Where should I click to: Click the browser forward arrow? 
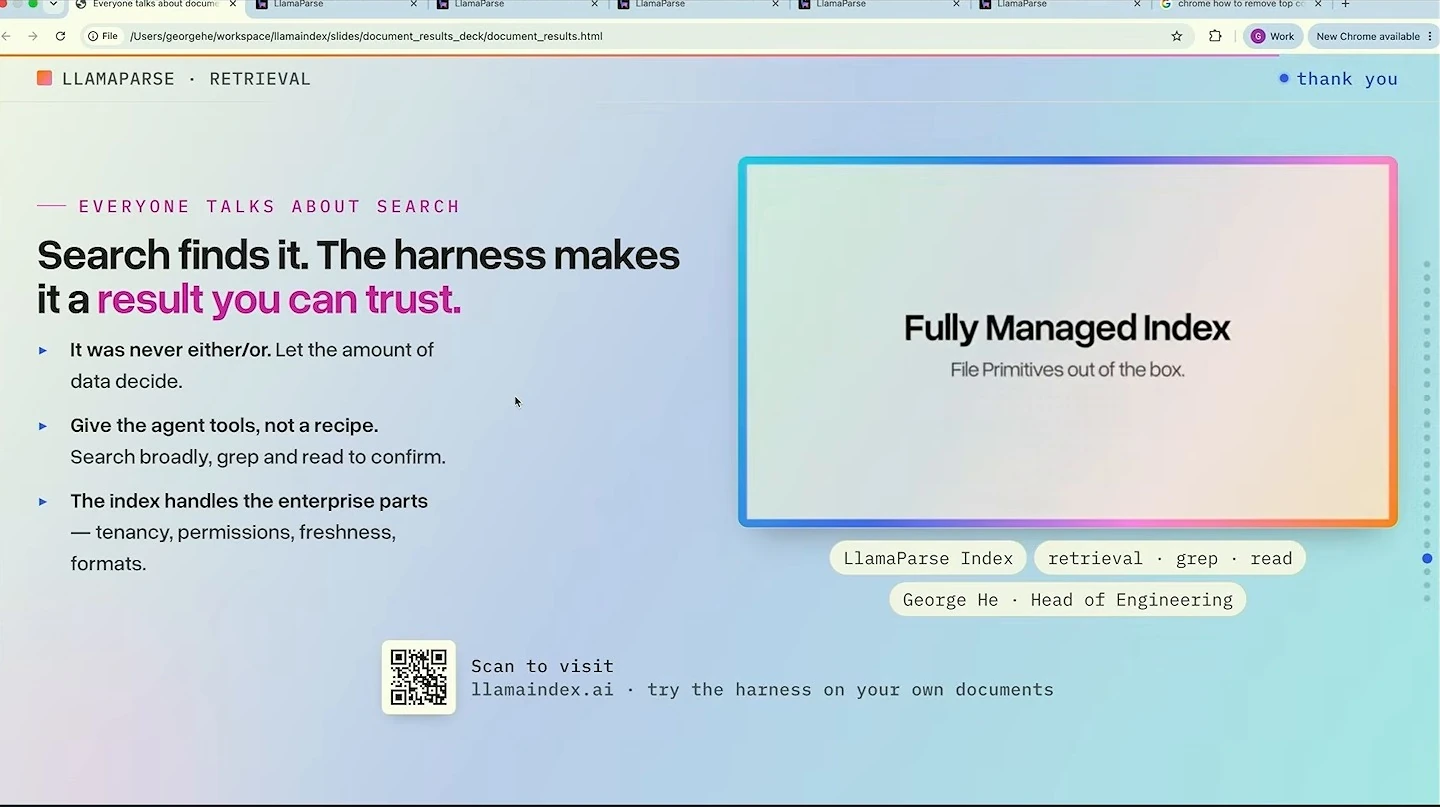pos(33,36)
